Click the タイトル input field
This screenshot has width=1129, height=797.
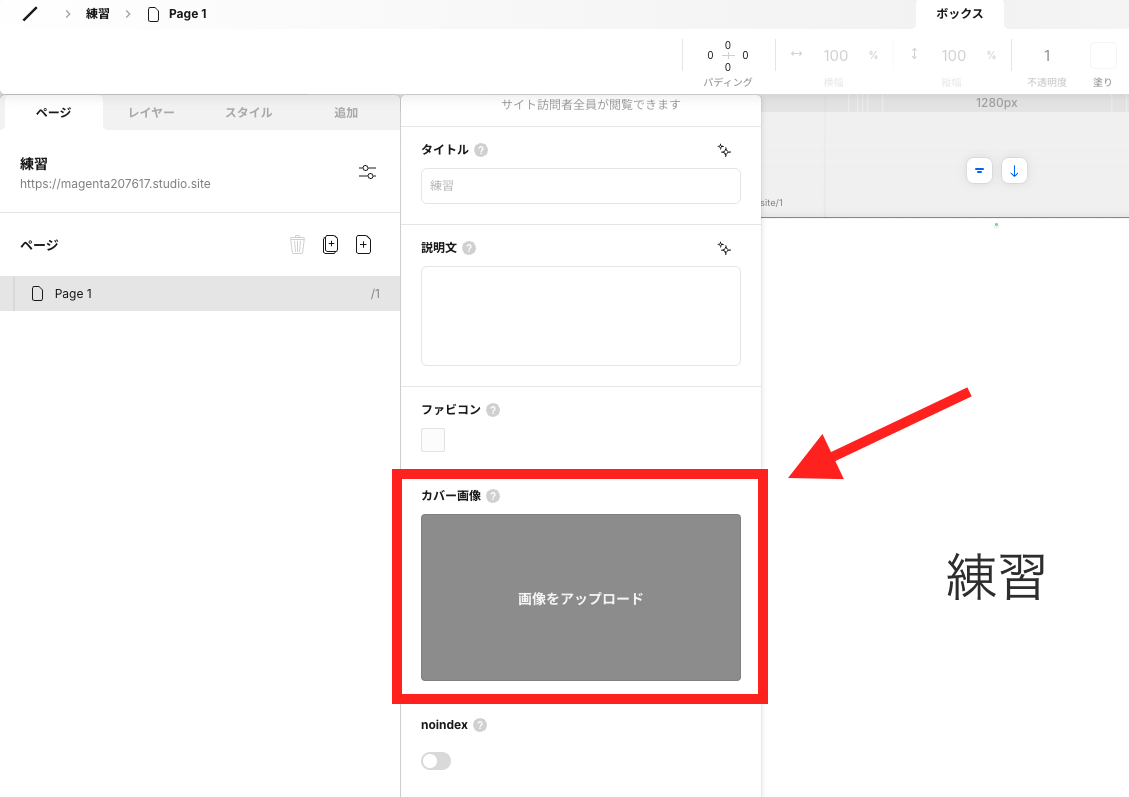point(580,186)
